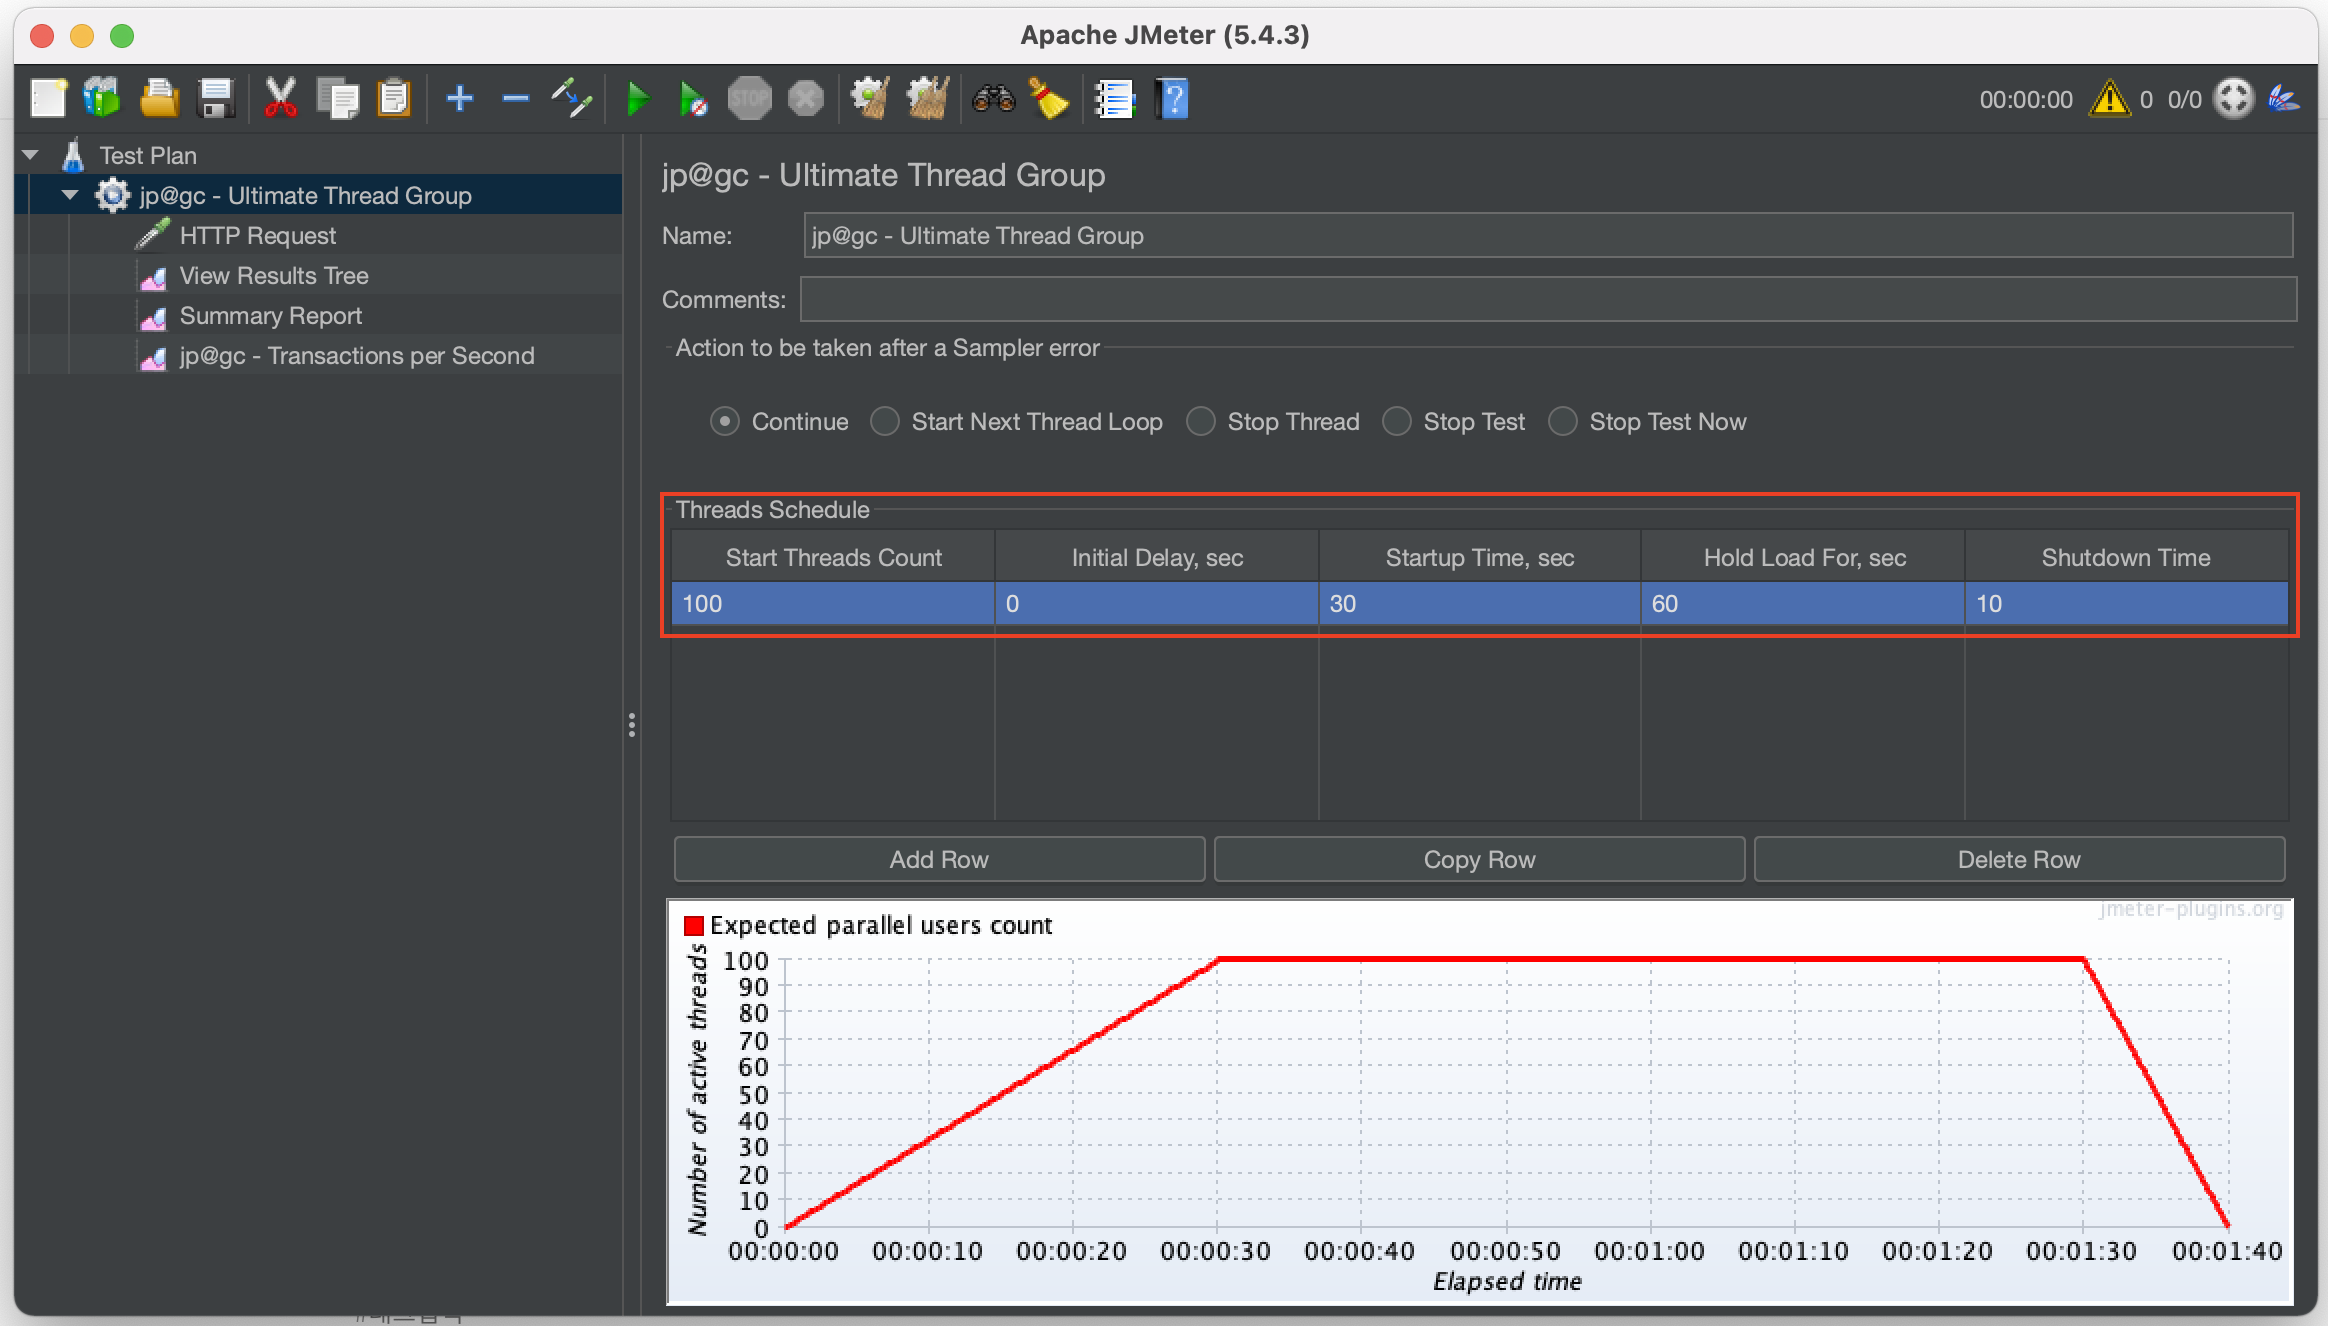Collapse the Test Plan tree node

[x=30, y=155]
